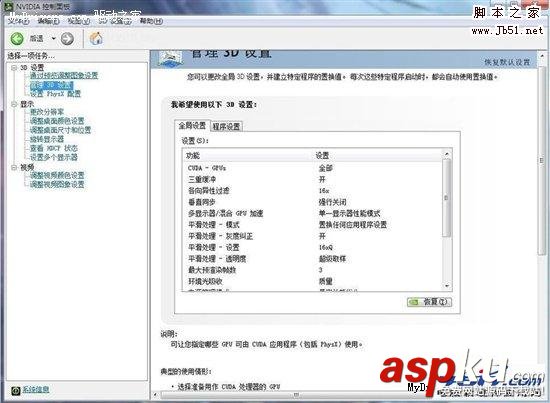Click the main page vertical scrollbar thumb

542,160
